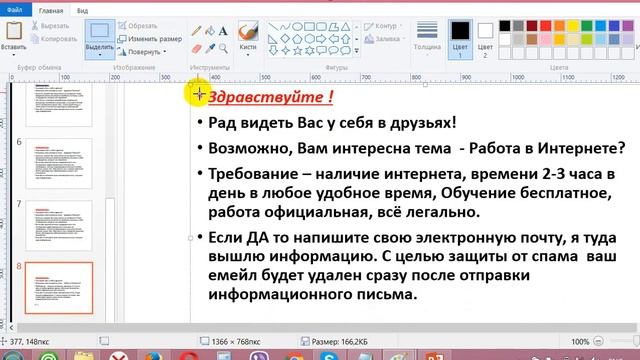Choose the Four-point star shape
The image size is (640, 360).
tap(285, 51)
